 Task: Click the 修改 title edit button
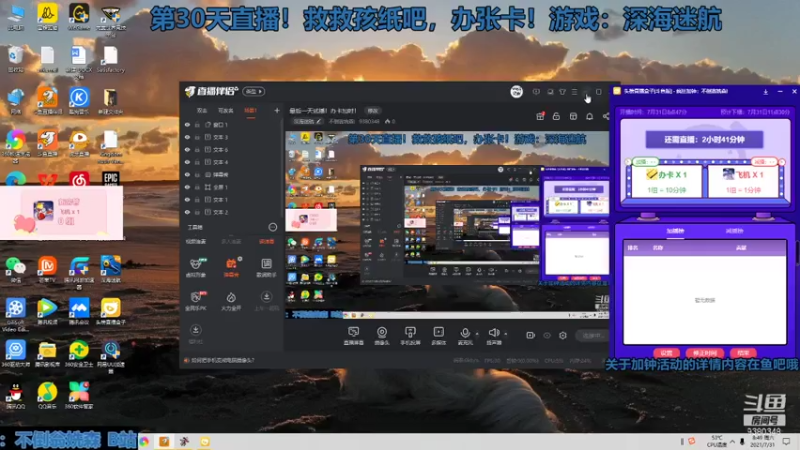coord(373,111)
